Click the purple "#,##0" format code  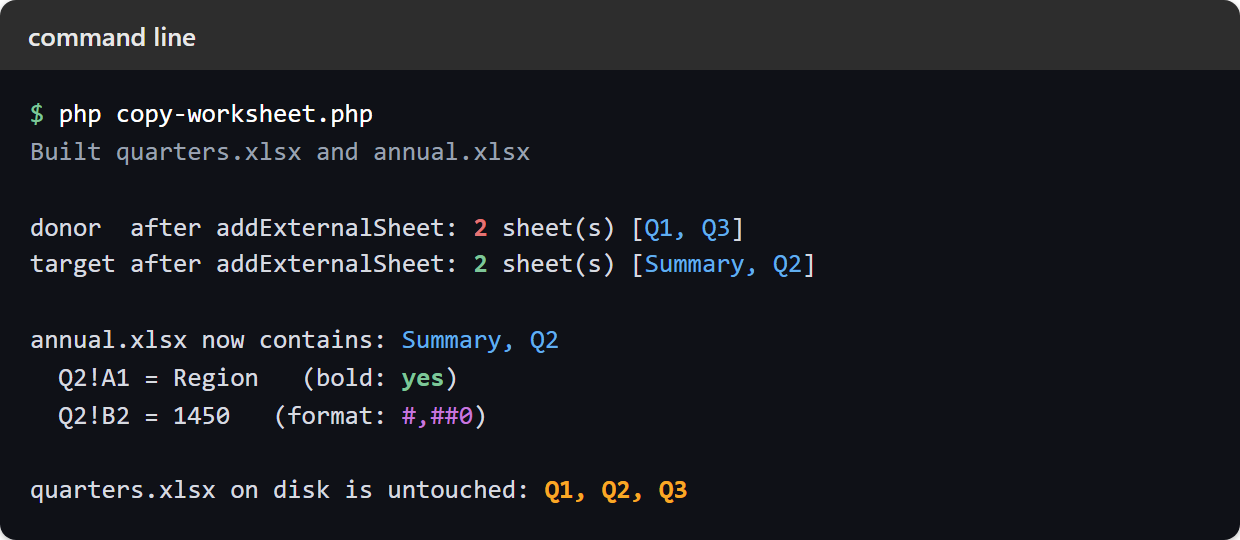click(437, 416)
